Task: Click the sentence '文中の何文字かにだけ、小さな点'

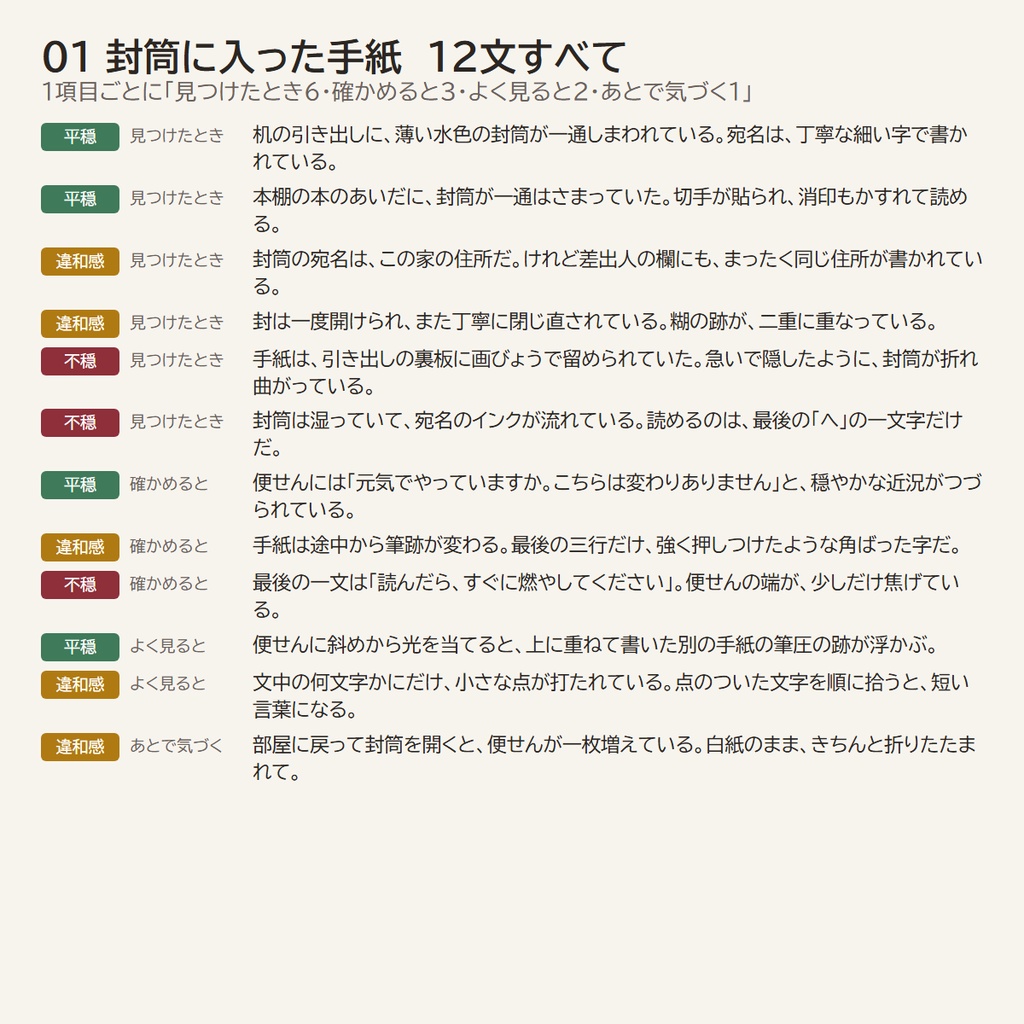Action: coord(611,696)
